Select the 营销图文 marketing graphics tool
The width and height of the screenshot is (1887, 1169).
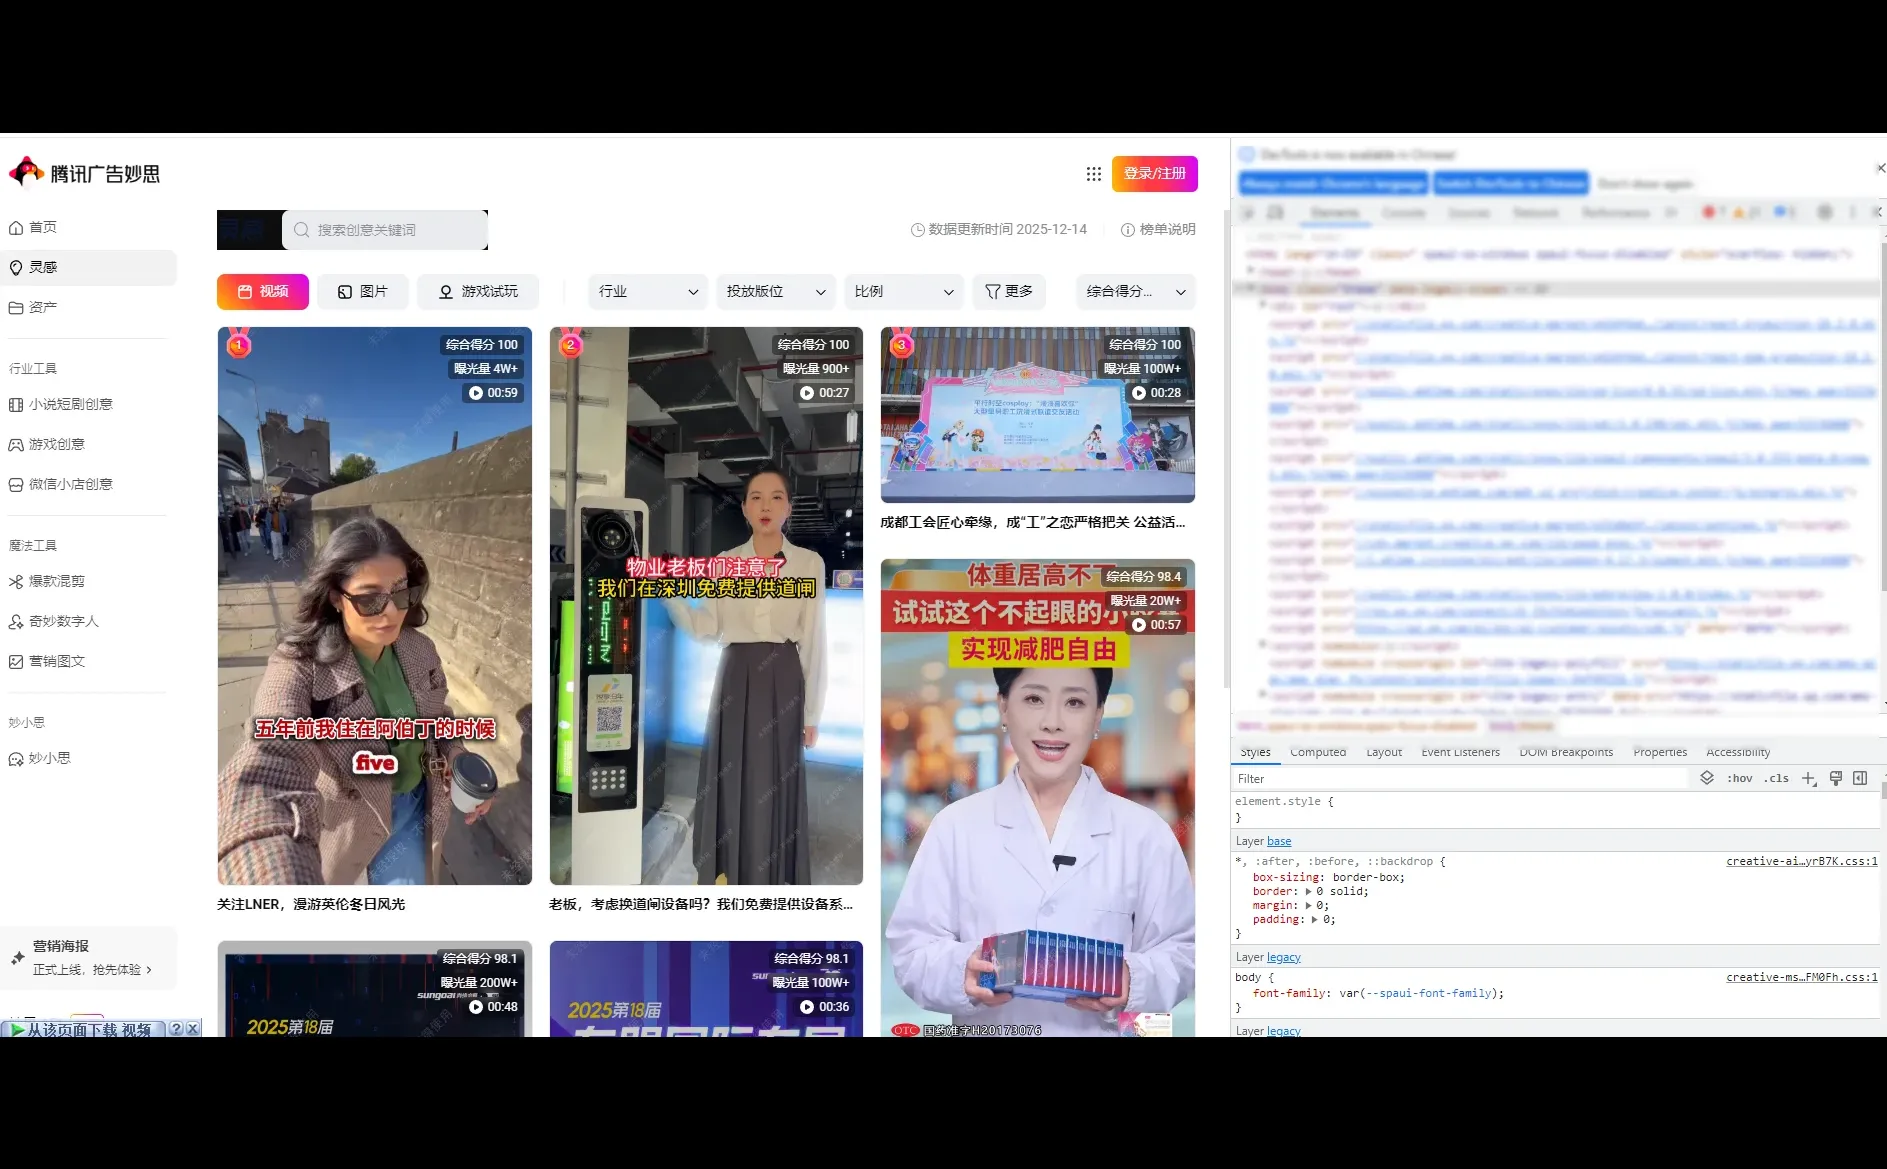pyautogui.click(x=57, y=661)
